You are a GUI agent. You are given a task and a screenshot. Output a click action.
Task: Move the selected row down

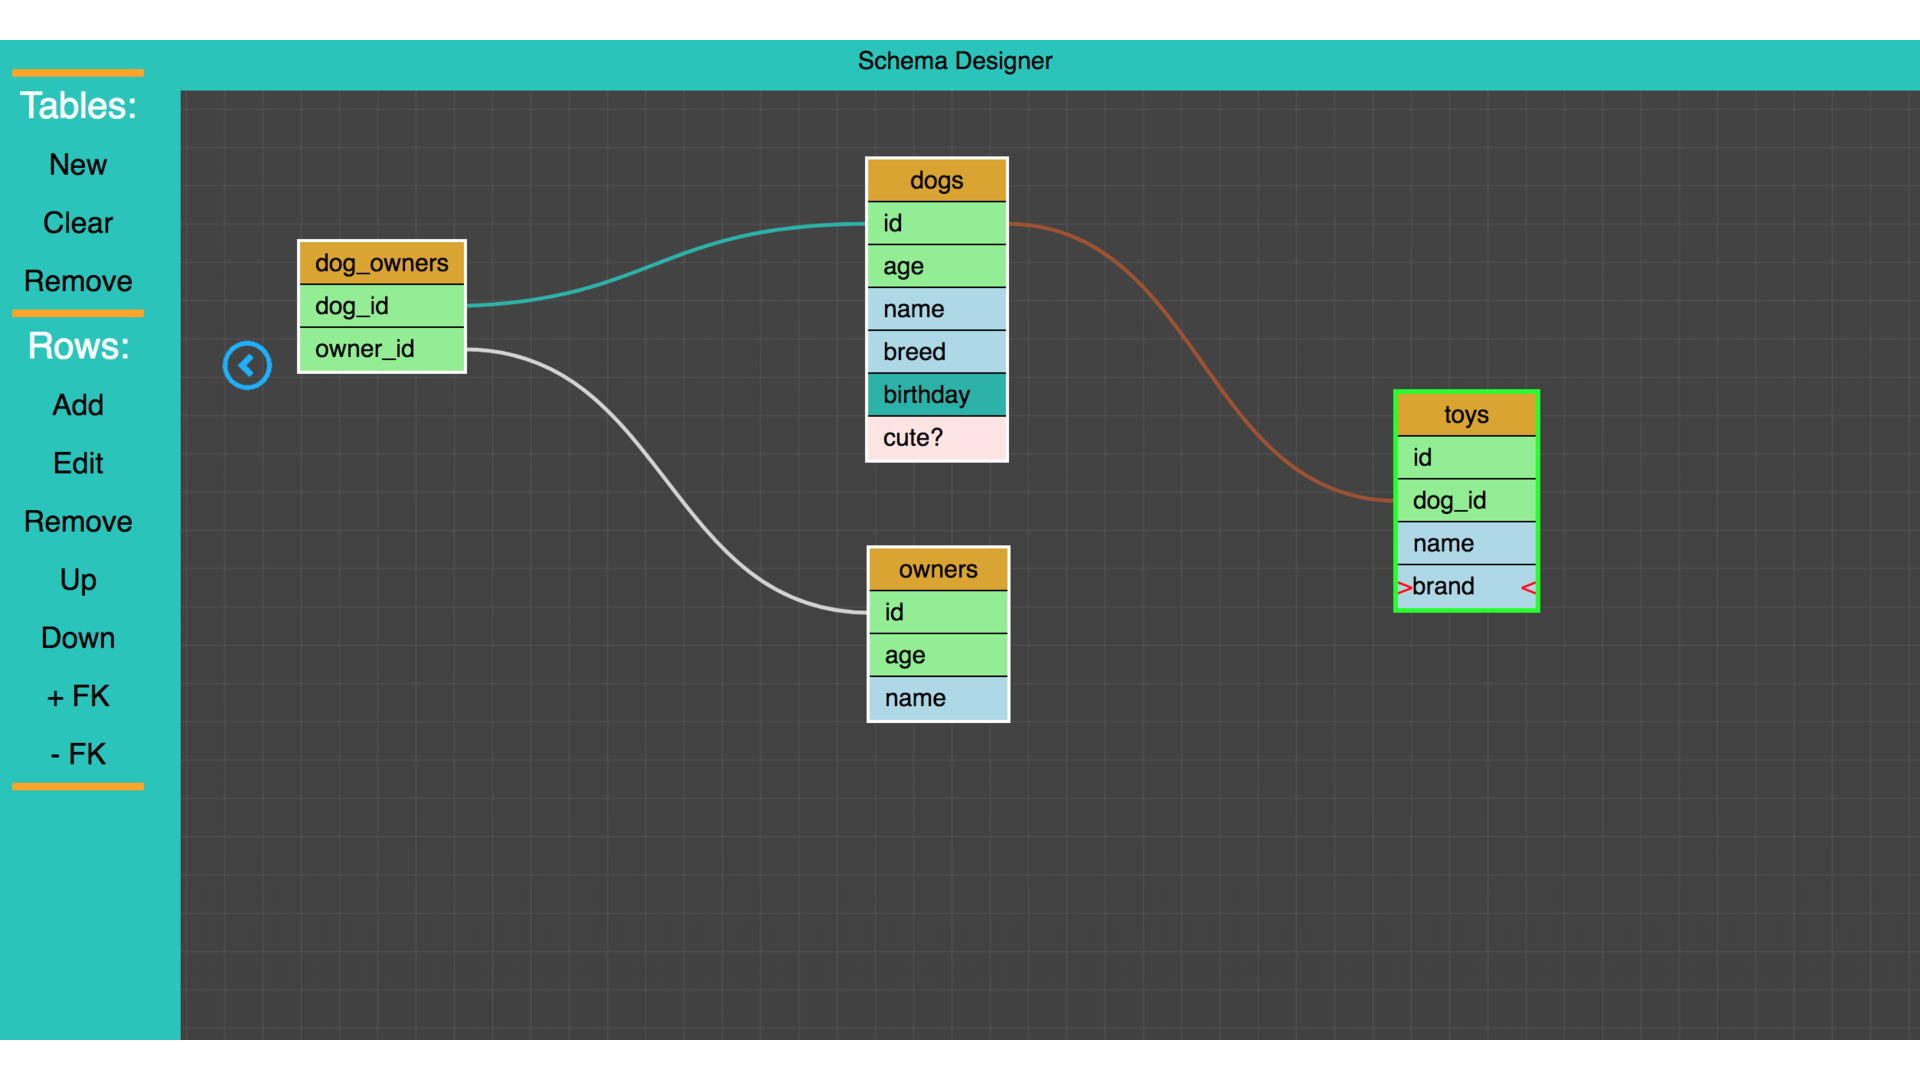point(77,637)
